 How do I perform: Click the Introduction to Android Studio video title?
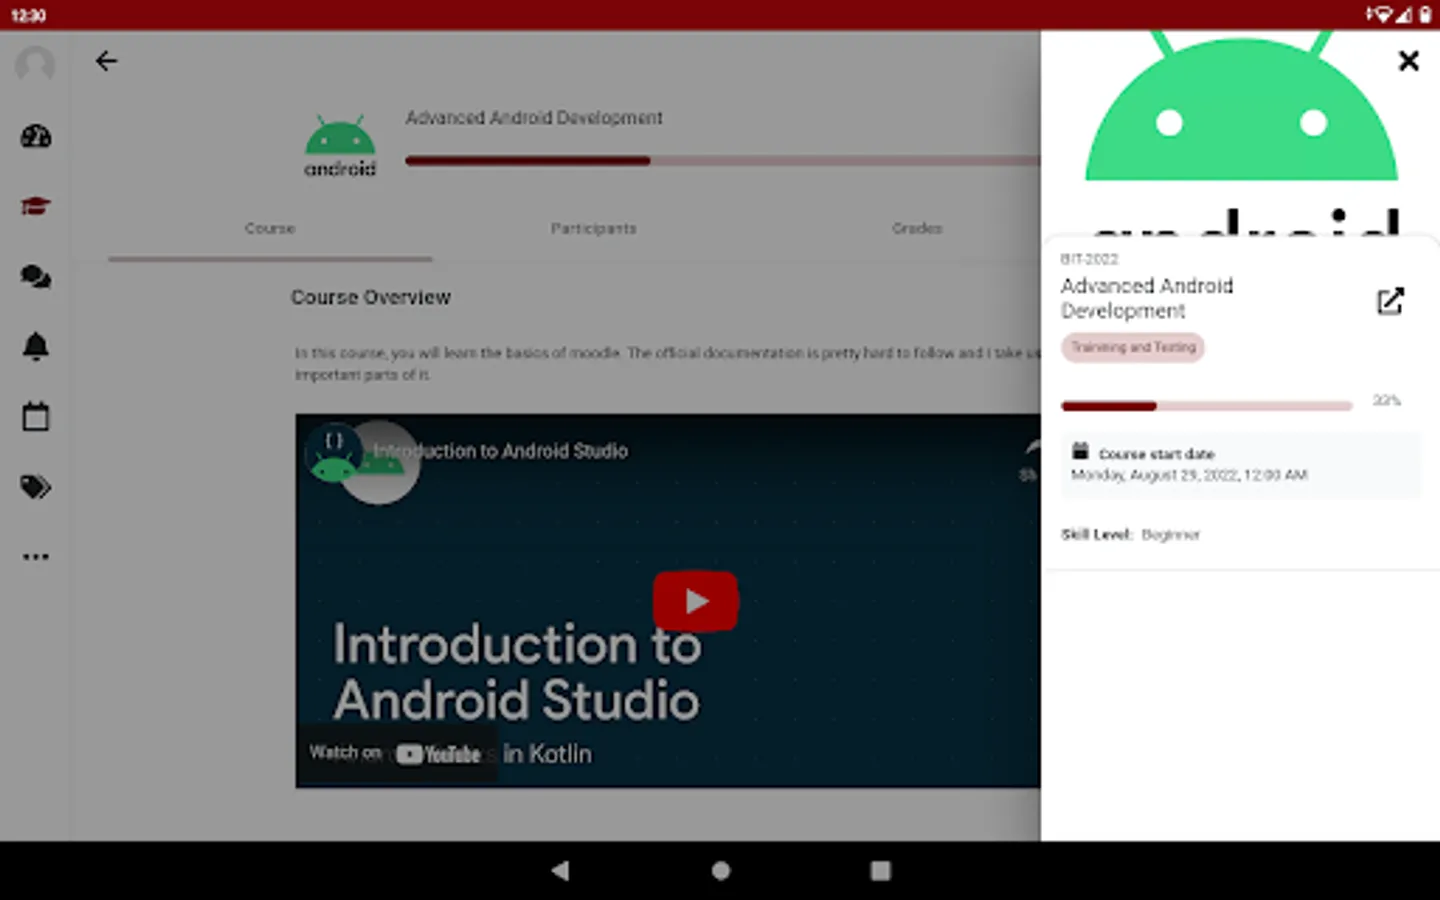click(501, 451)
